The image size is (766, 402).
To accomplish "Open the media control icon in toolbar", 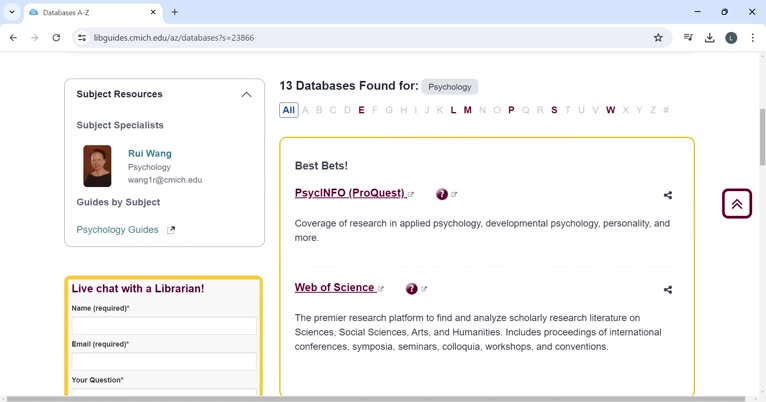I will click(688, 38).
